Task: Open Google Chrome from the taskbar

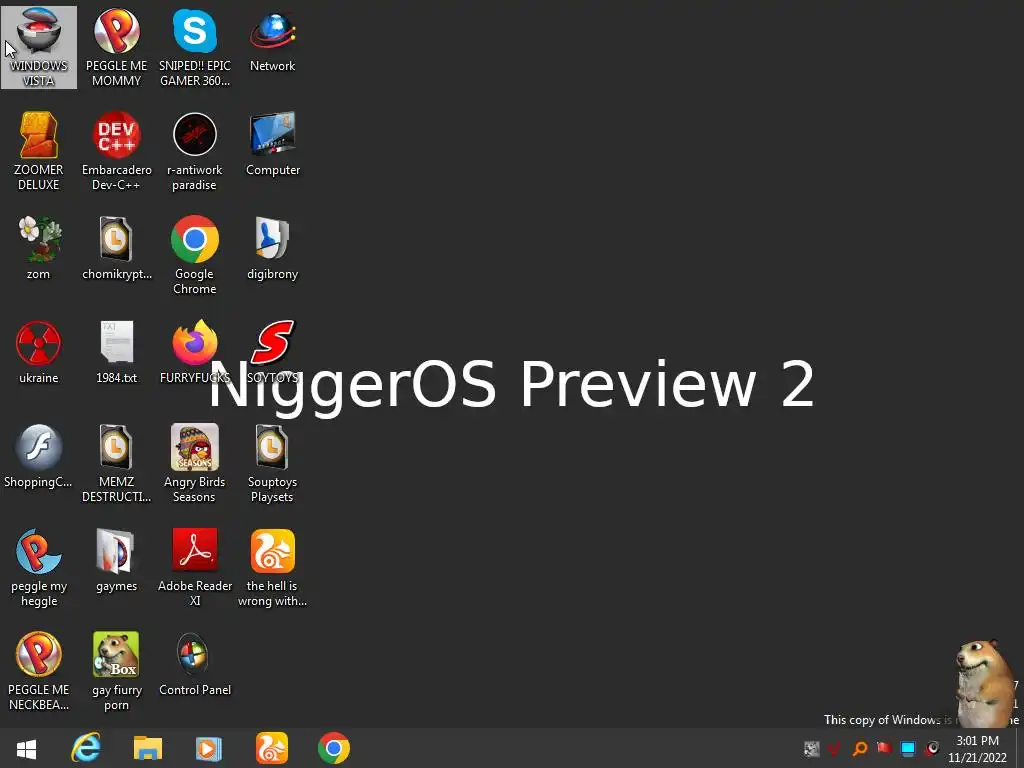Action: tap(334, 748)
